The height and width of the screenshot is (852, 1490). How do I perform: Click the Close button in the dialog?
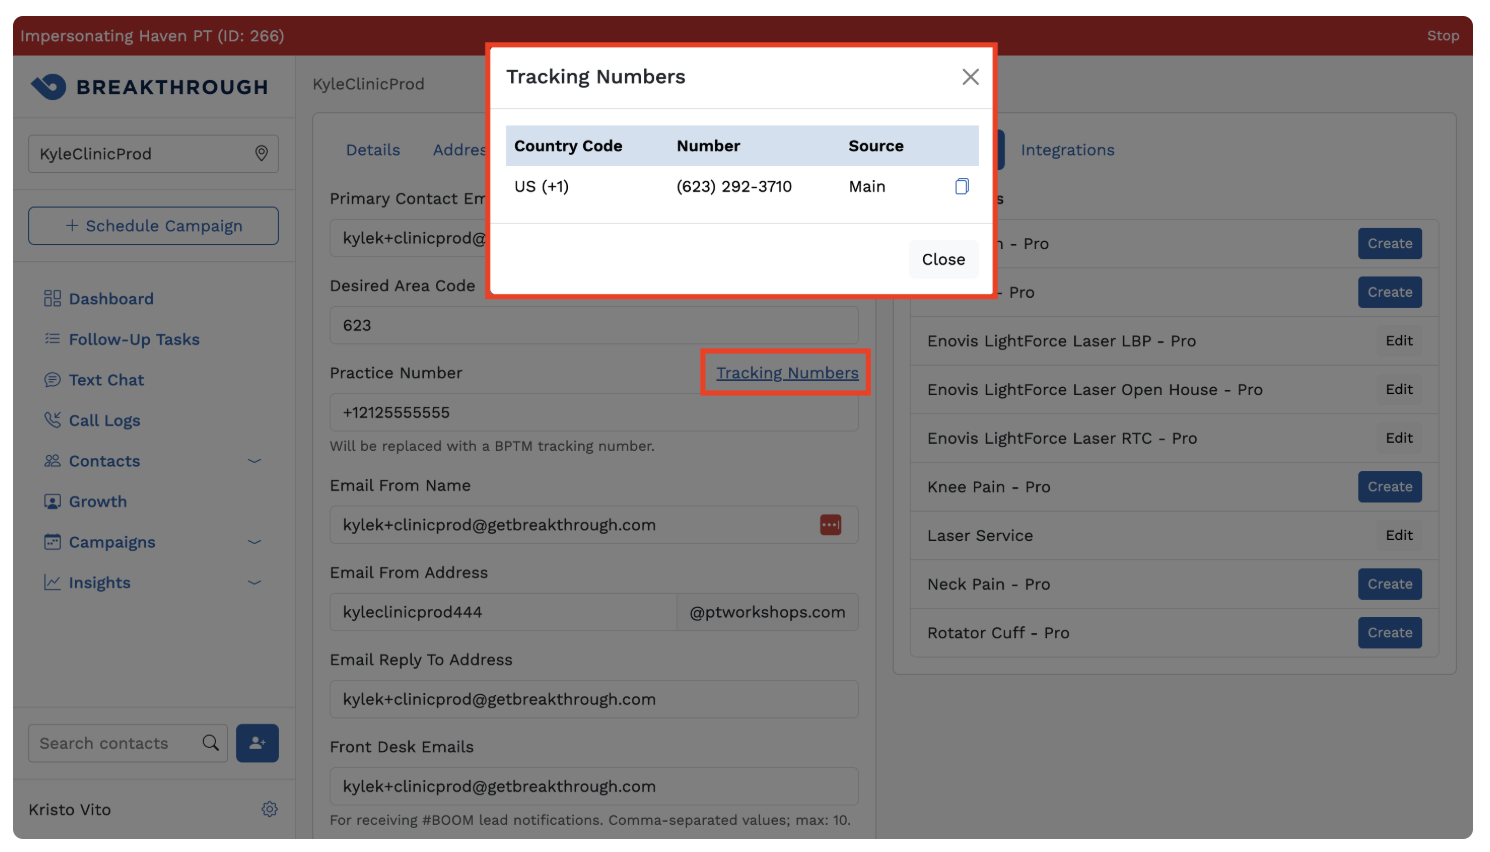pos(943,259)
